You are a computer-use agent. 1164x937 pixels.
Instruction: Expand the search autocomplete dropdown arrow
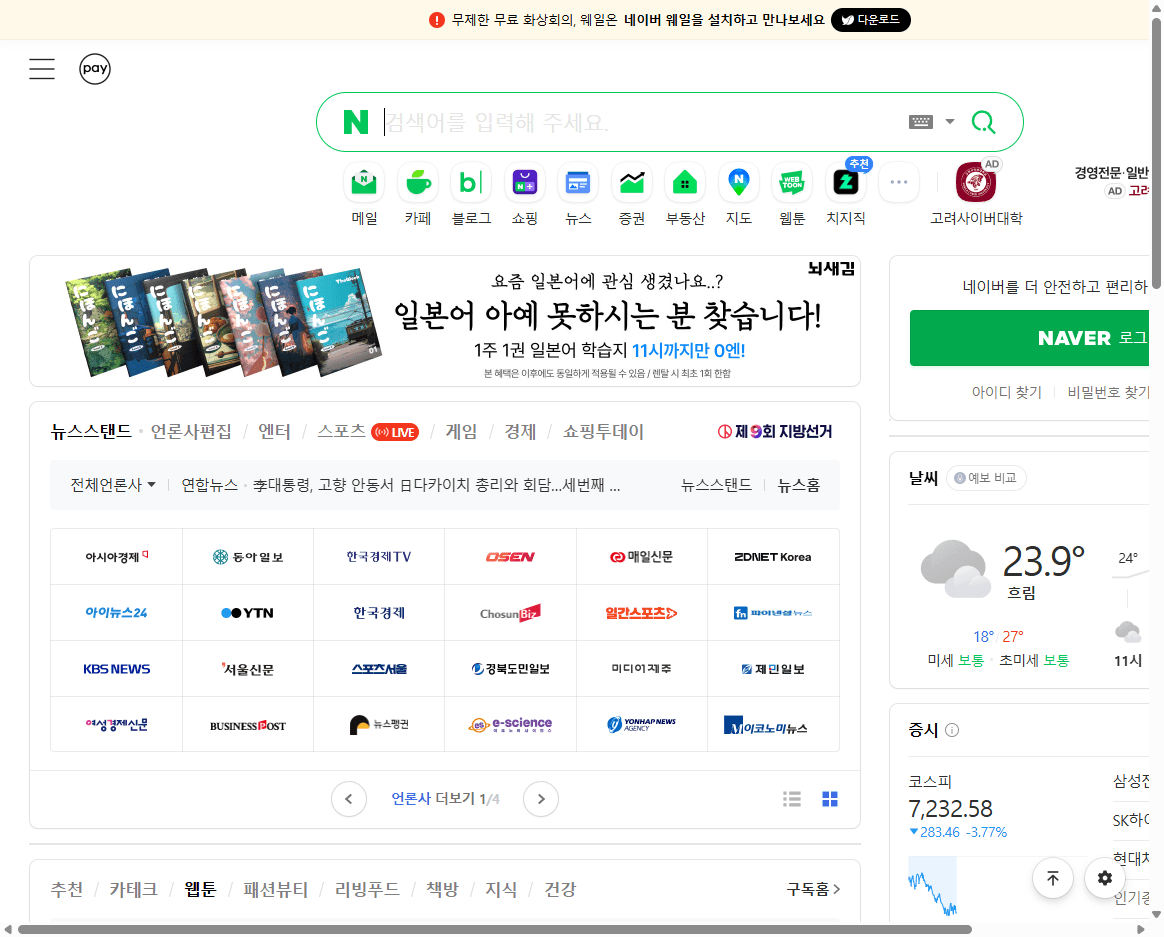(x=949, y=122)
